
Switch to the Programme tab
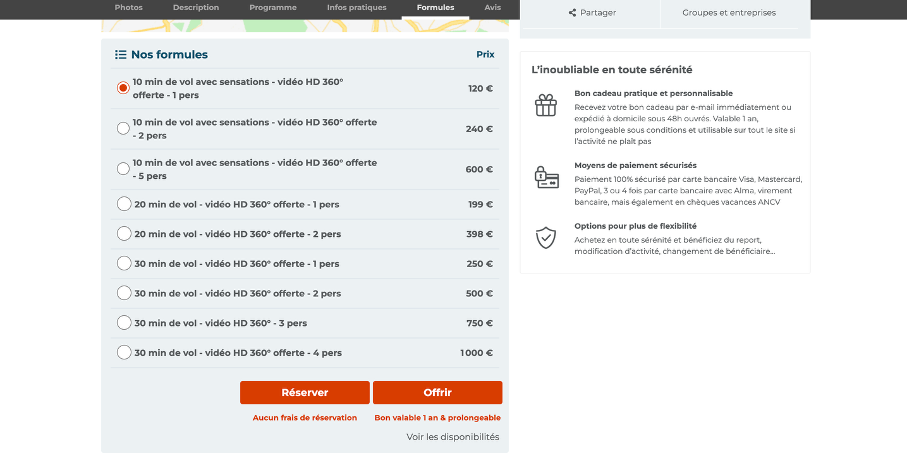(x=273, y=8)
